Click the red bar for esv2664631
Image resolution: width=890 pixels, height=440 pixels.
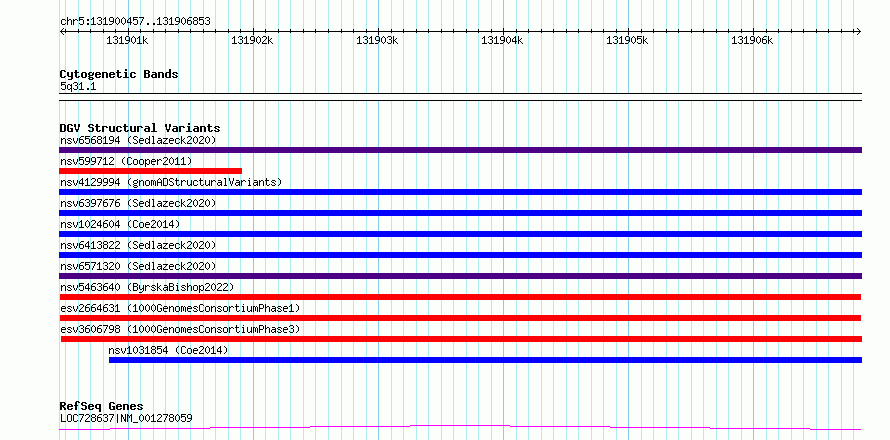coord(460,318)
